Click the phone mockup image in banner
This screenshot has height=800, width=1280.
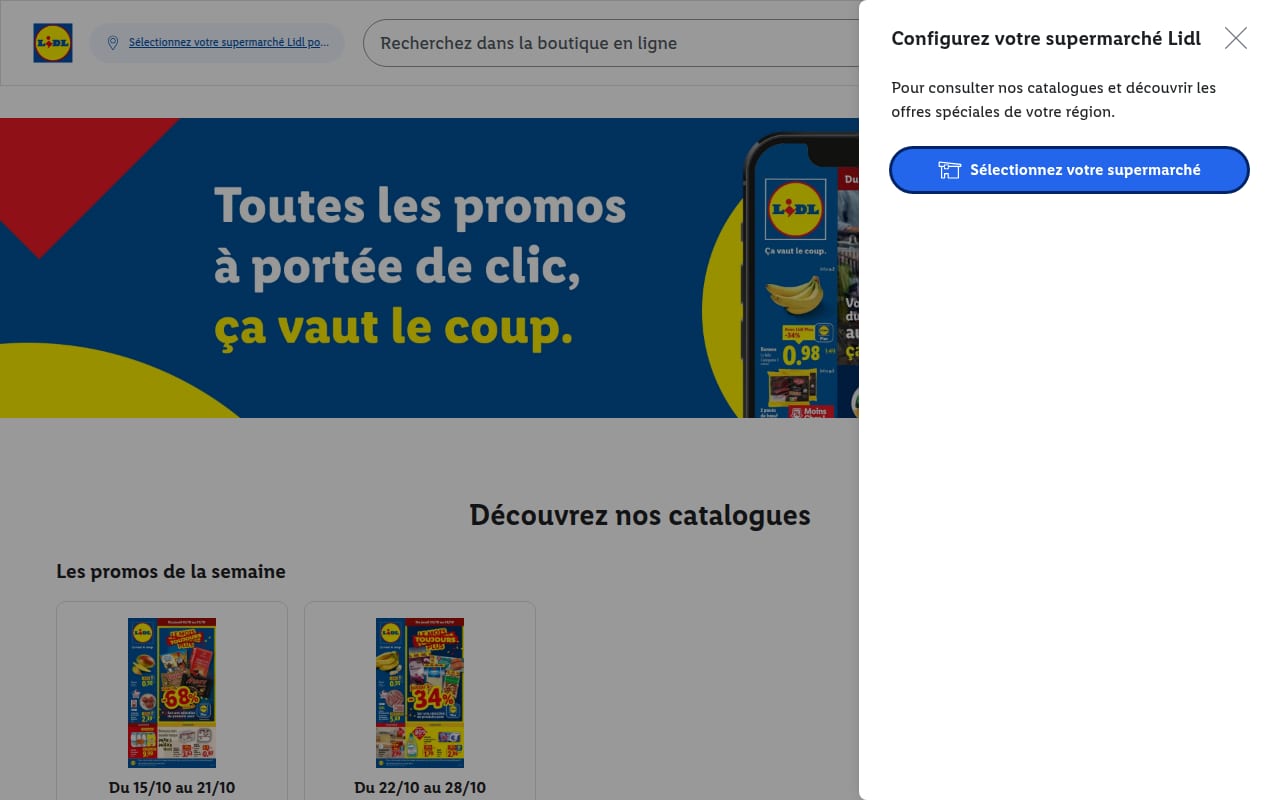click(800, 275)
